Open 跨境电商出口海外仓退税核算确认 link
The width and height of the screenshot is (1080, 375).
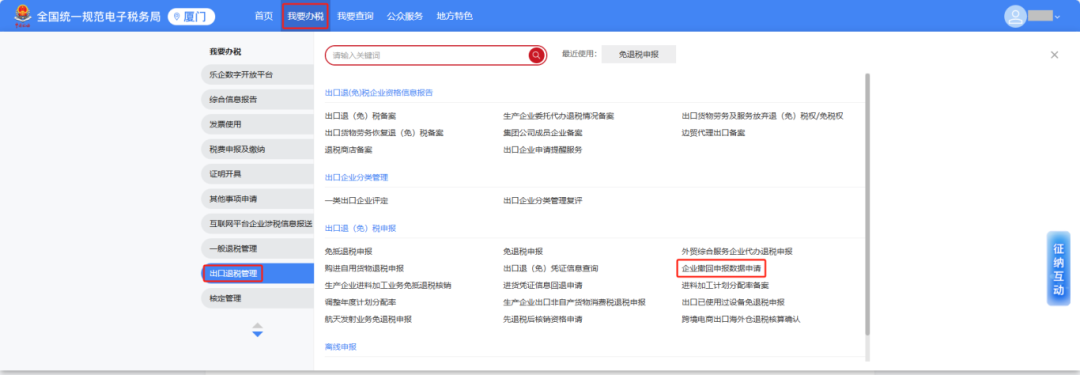tap(741, 319)
